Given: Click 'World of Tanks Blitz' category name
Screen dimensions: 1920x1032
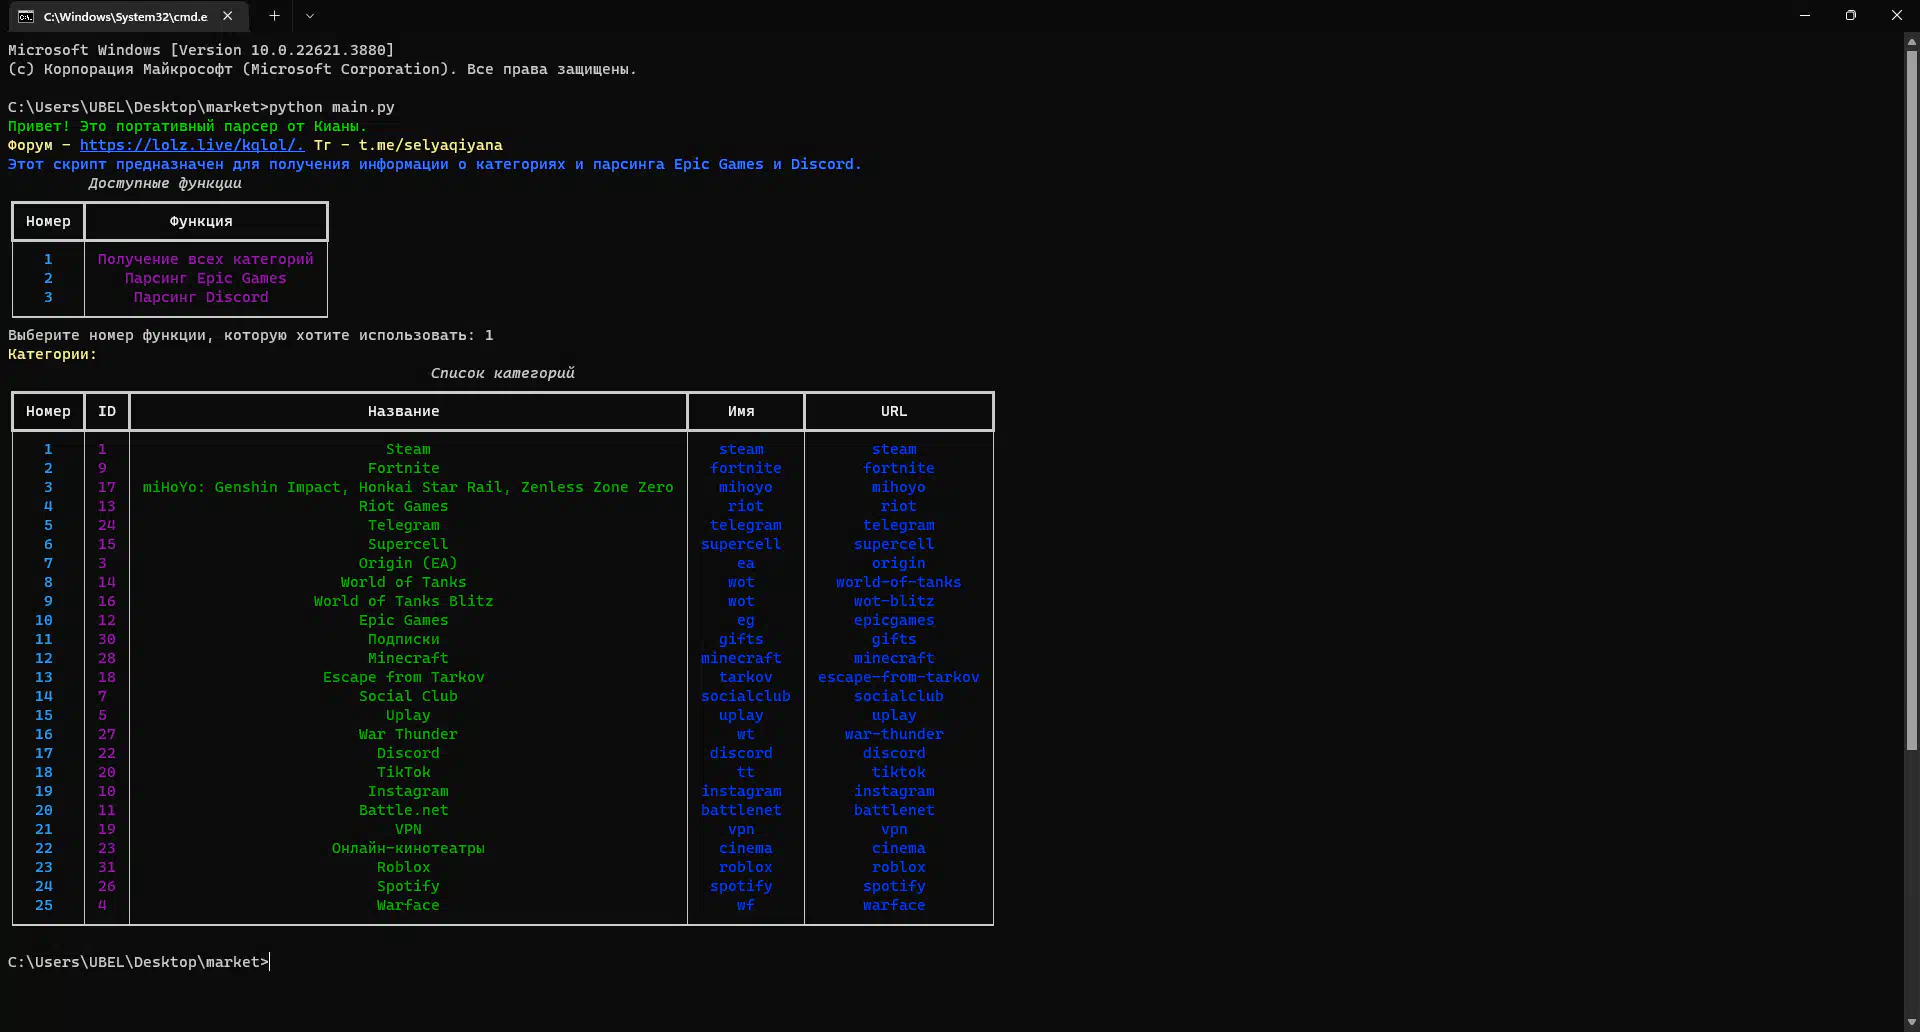Looking at the screenshot, I should [403, 601].
